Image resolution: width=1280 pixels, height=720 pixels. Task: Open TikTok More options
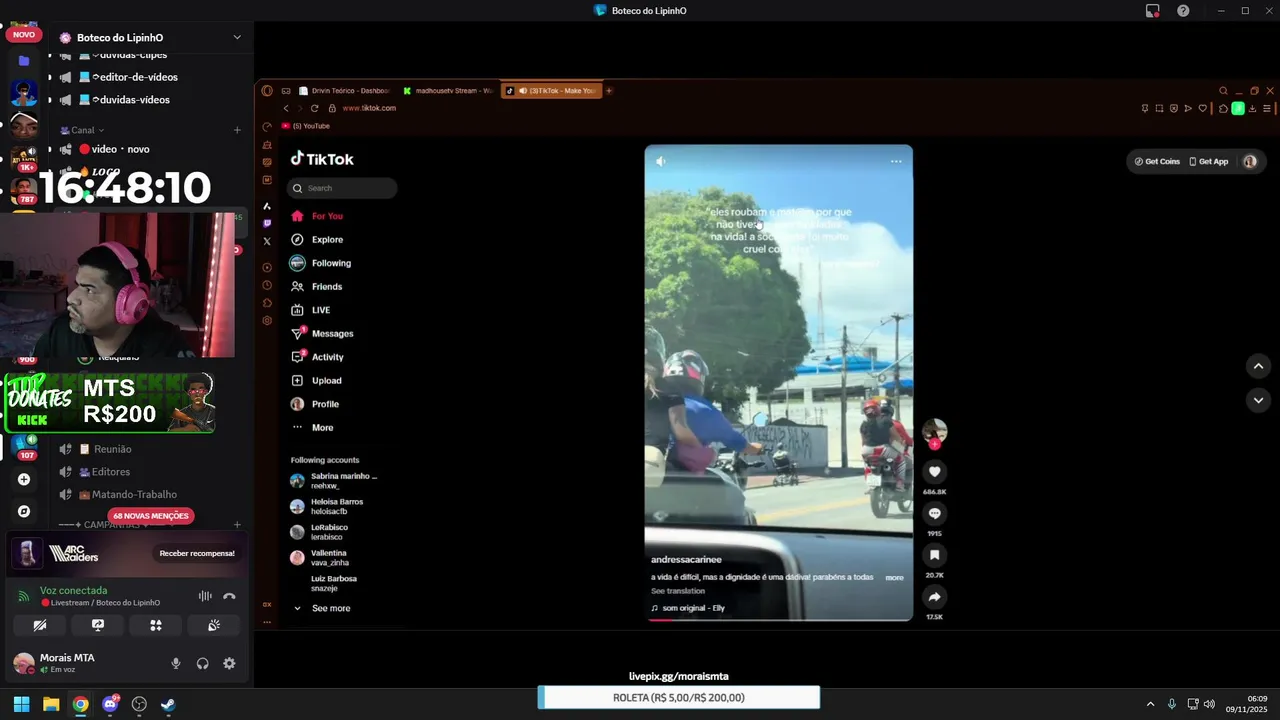tap(313, 428)
